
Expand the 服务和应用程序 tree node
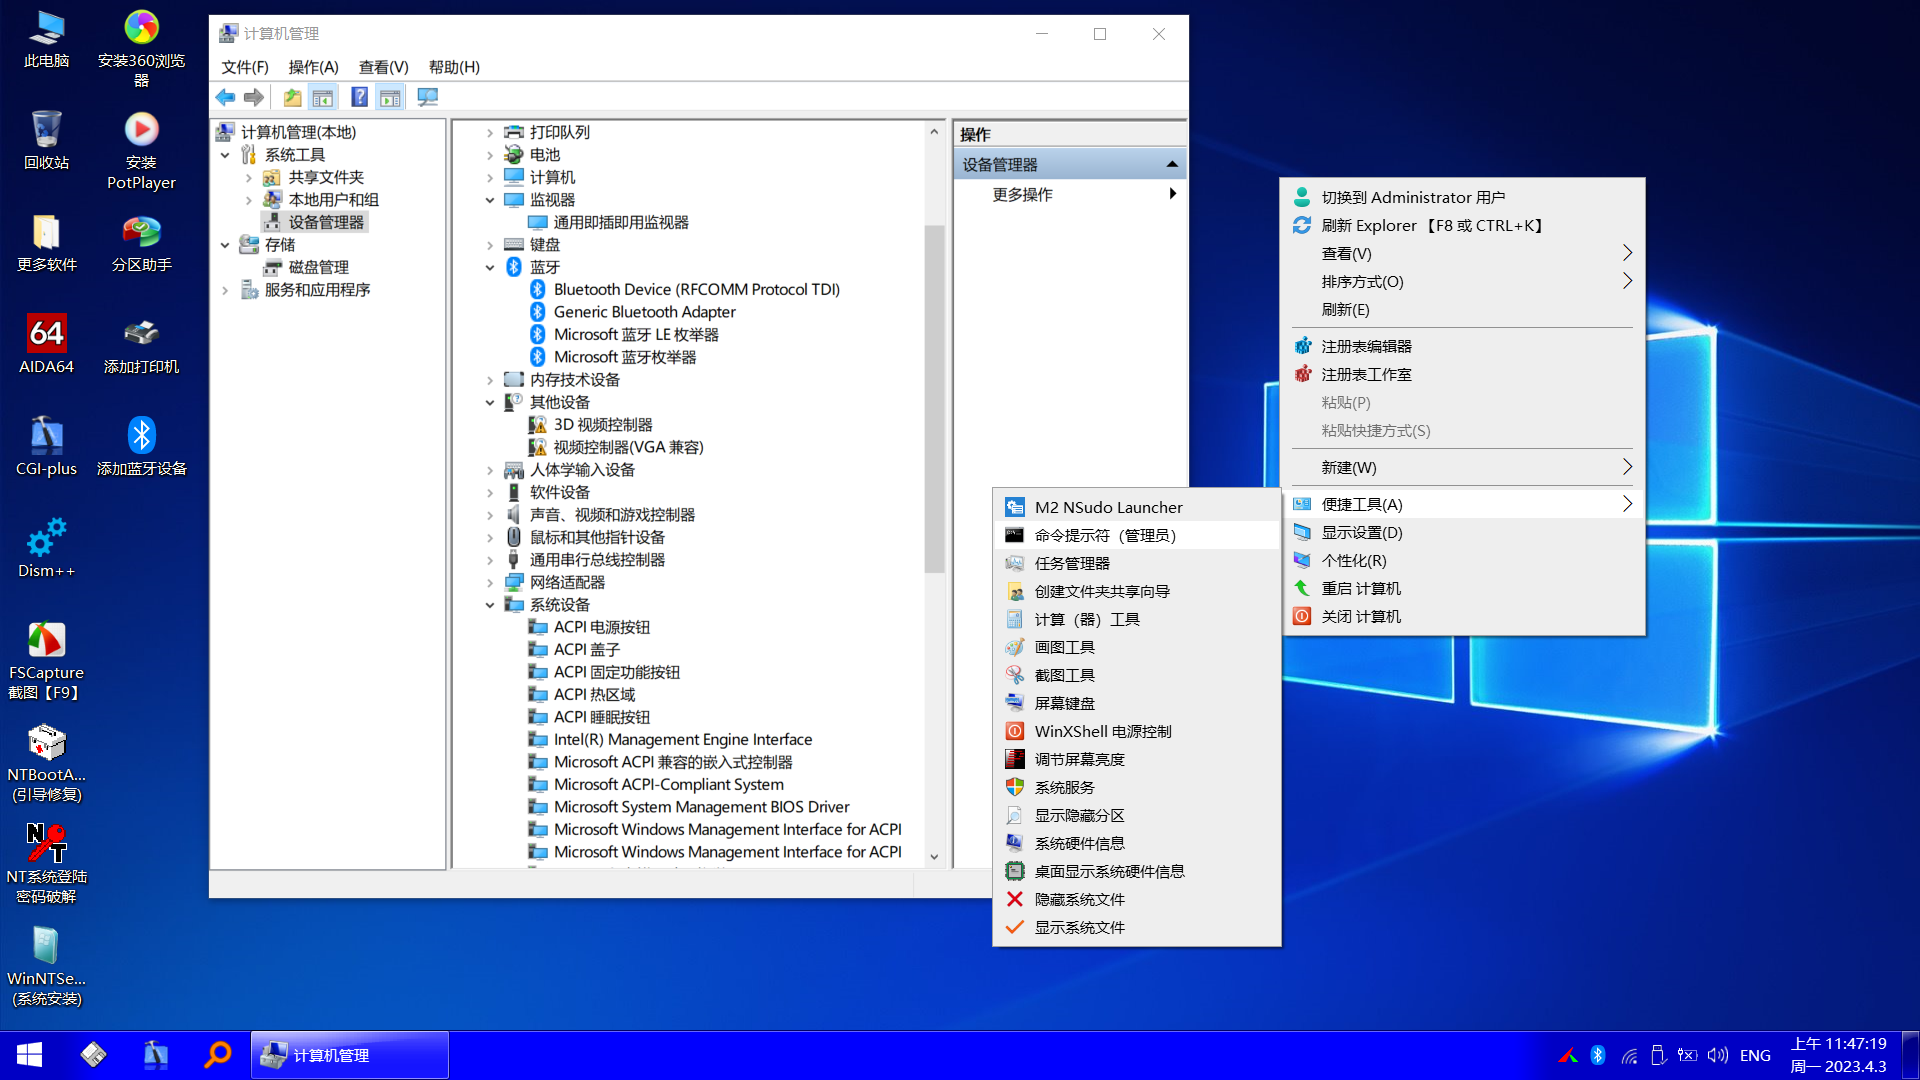tap(225, 290)
